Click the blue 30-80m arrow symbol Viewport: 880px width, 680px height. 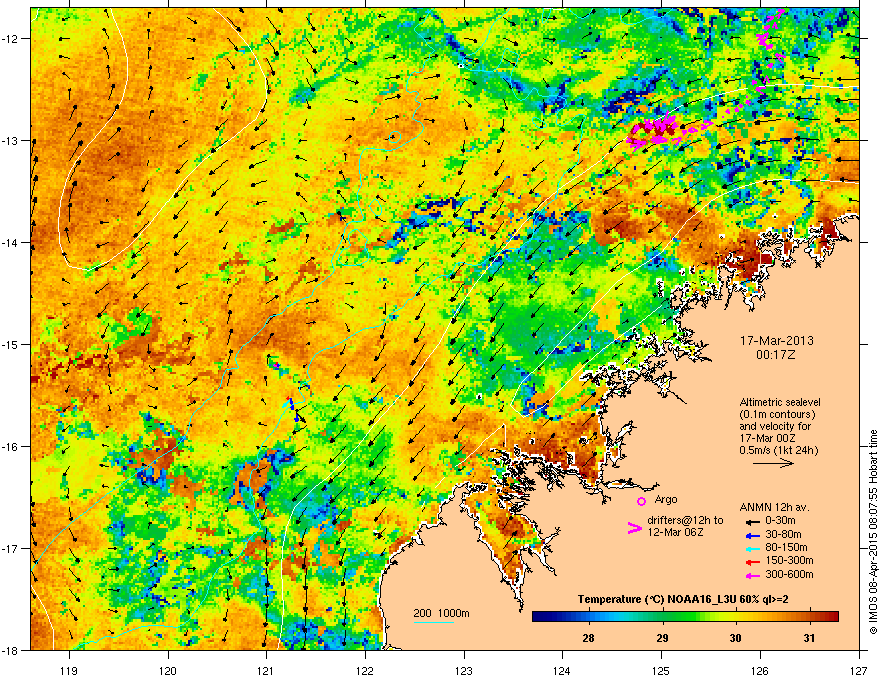[752, 534]
